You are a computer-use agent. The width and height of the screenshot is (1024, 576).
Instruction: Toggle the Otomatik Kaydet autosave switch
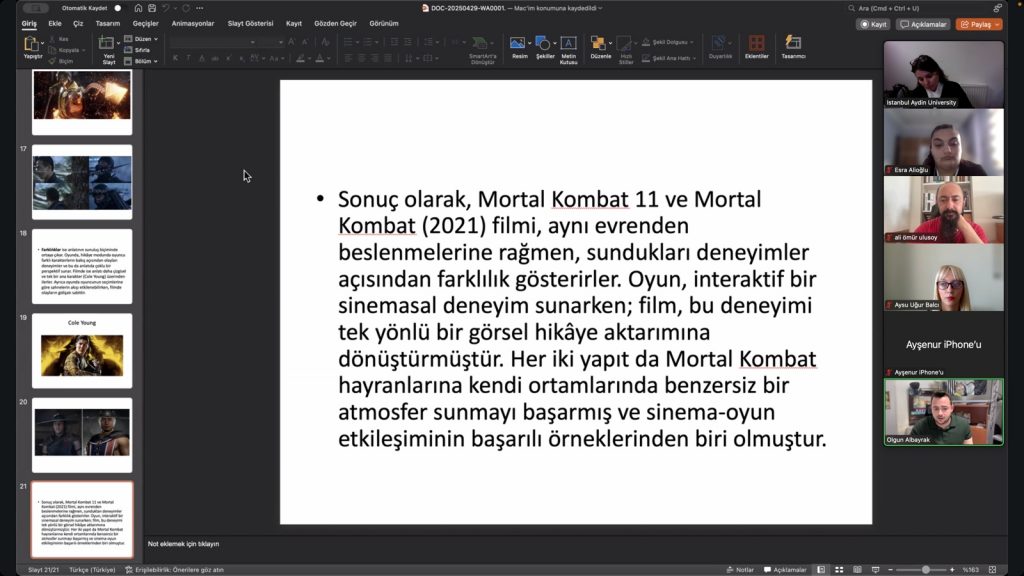point(118,8)
